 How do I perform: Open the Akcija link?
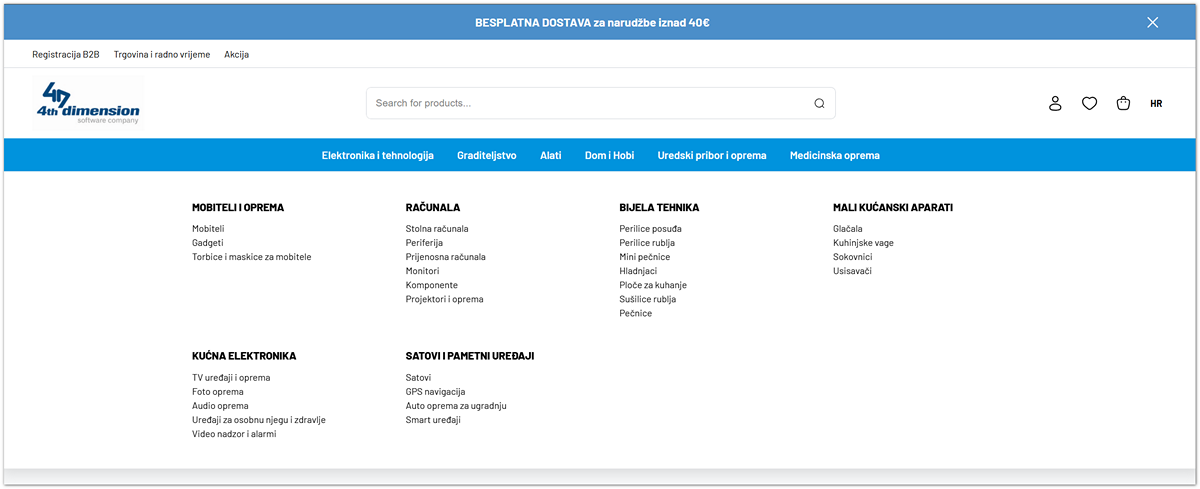point(236,54)
